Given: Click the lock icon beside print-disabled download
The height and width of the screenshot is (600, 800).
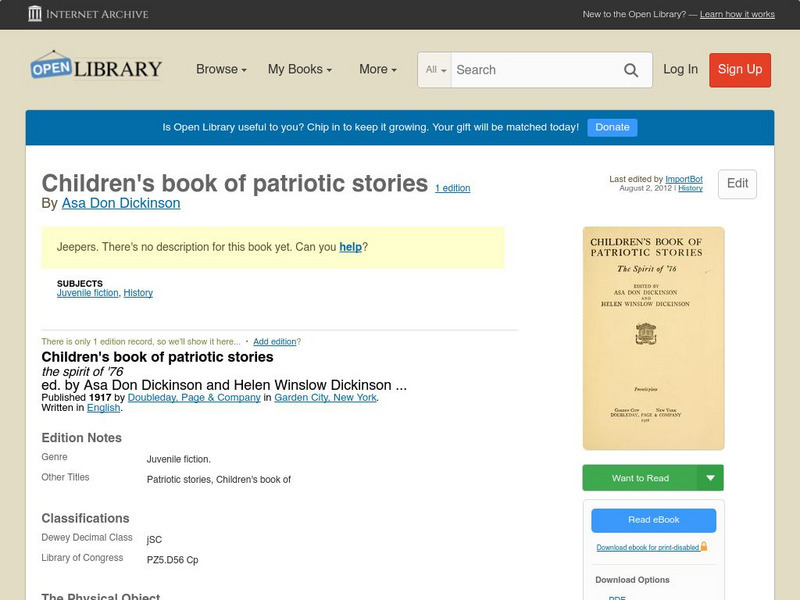Looking at the screenshot, I should click(x=702, y=548).
